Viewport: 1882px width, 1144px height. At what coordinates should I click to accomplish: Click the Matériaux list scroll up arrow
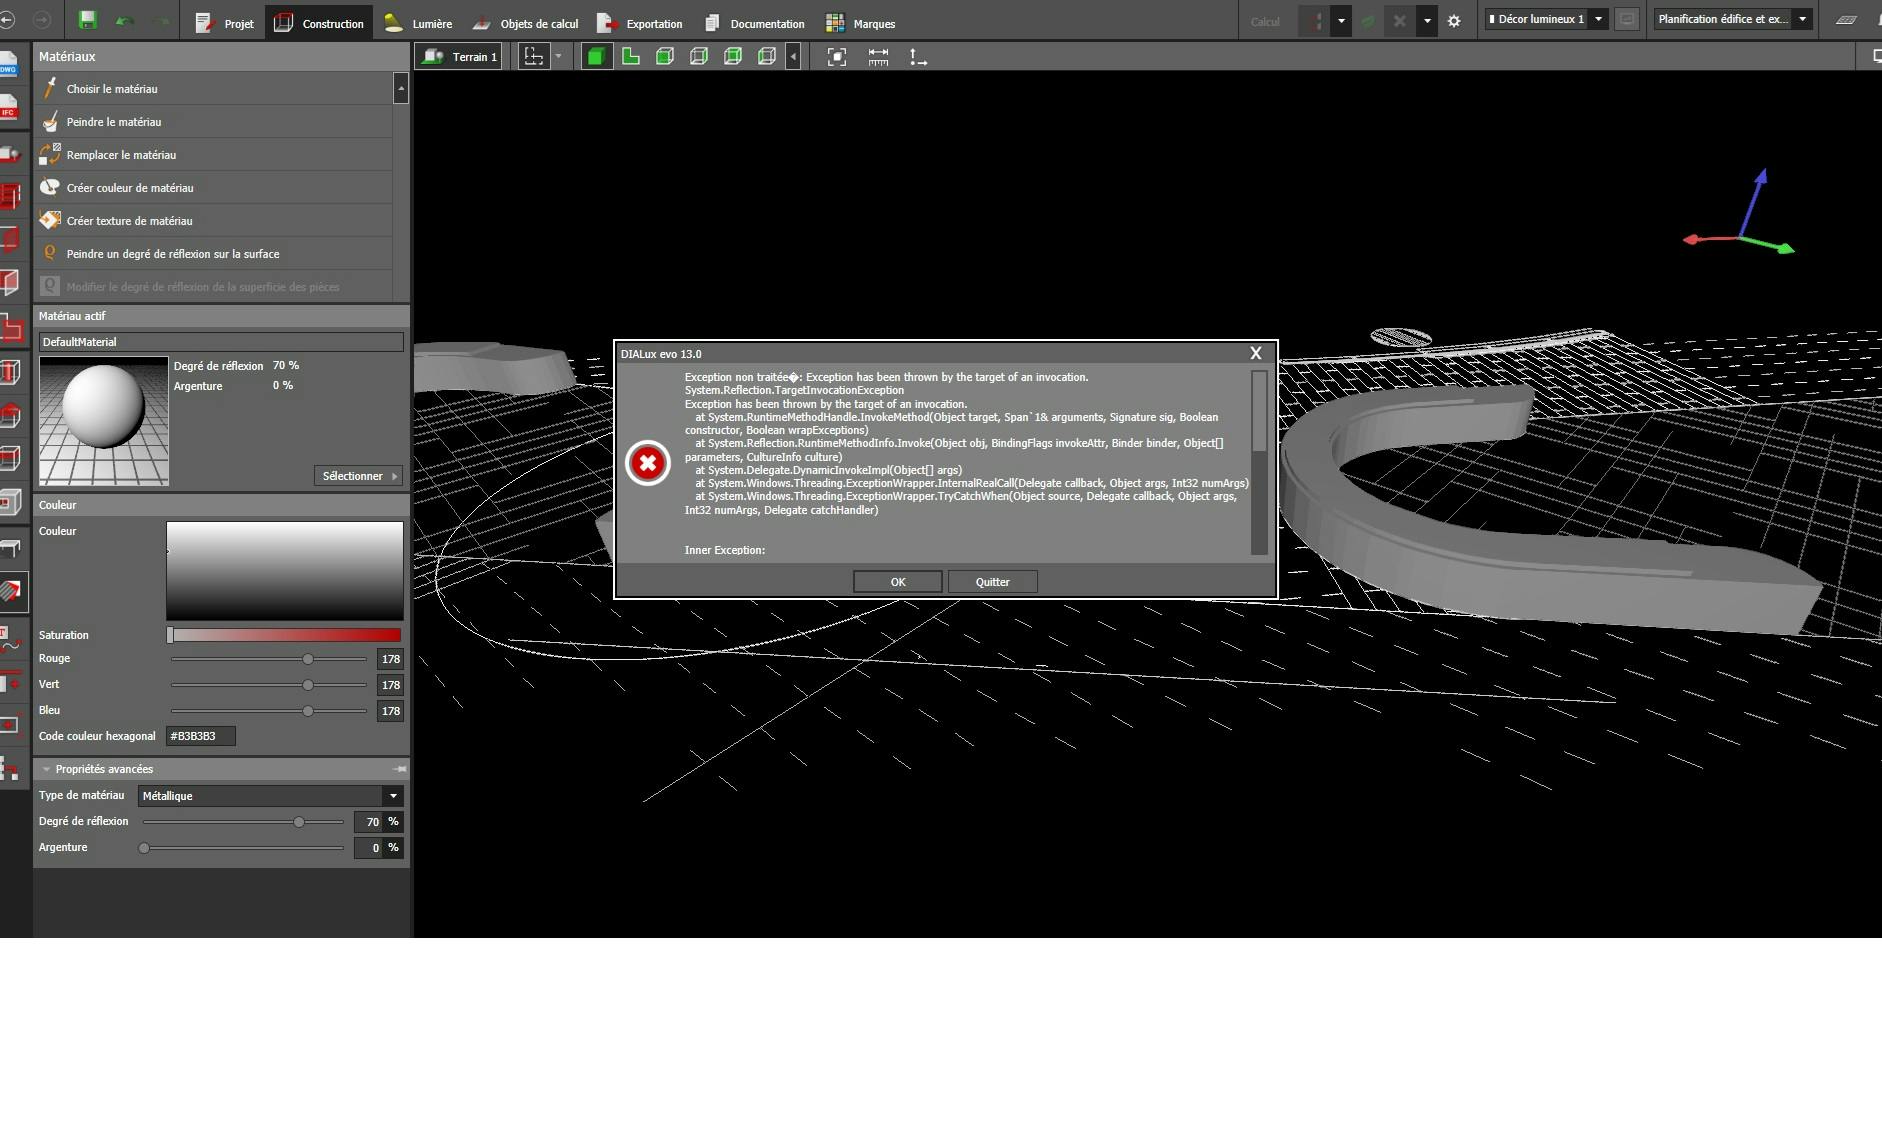tap(401, 88)
